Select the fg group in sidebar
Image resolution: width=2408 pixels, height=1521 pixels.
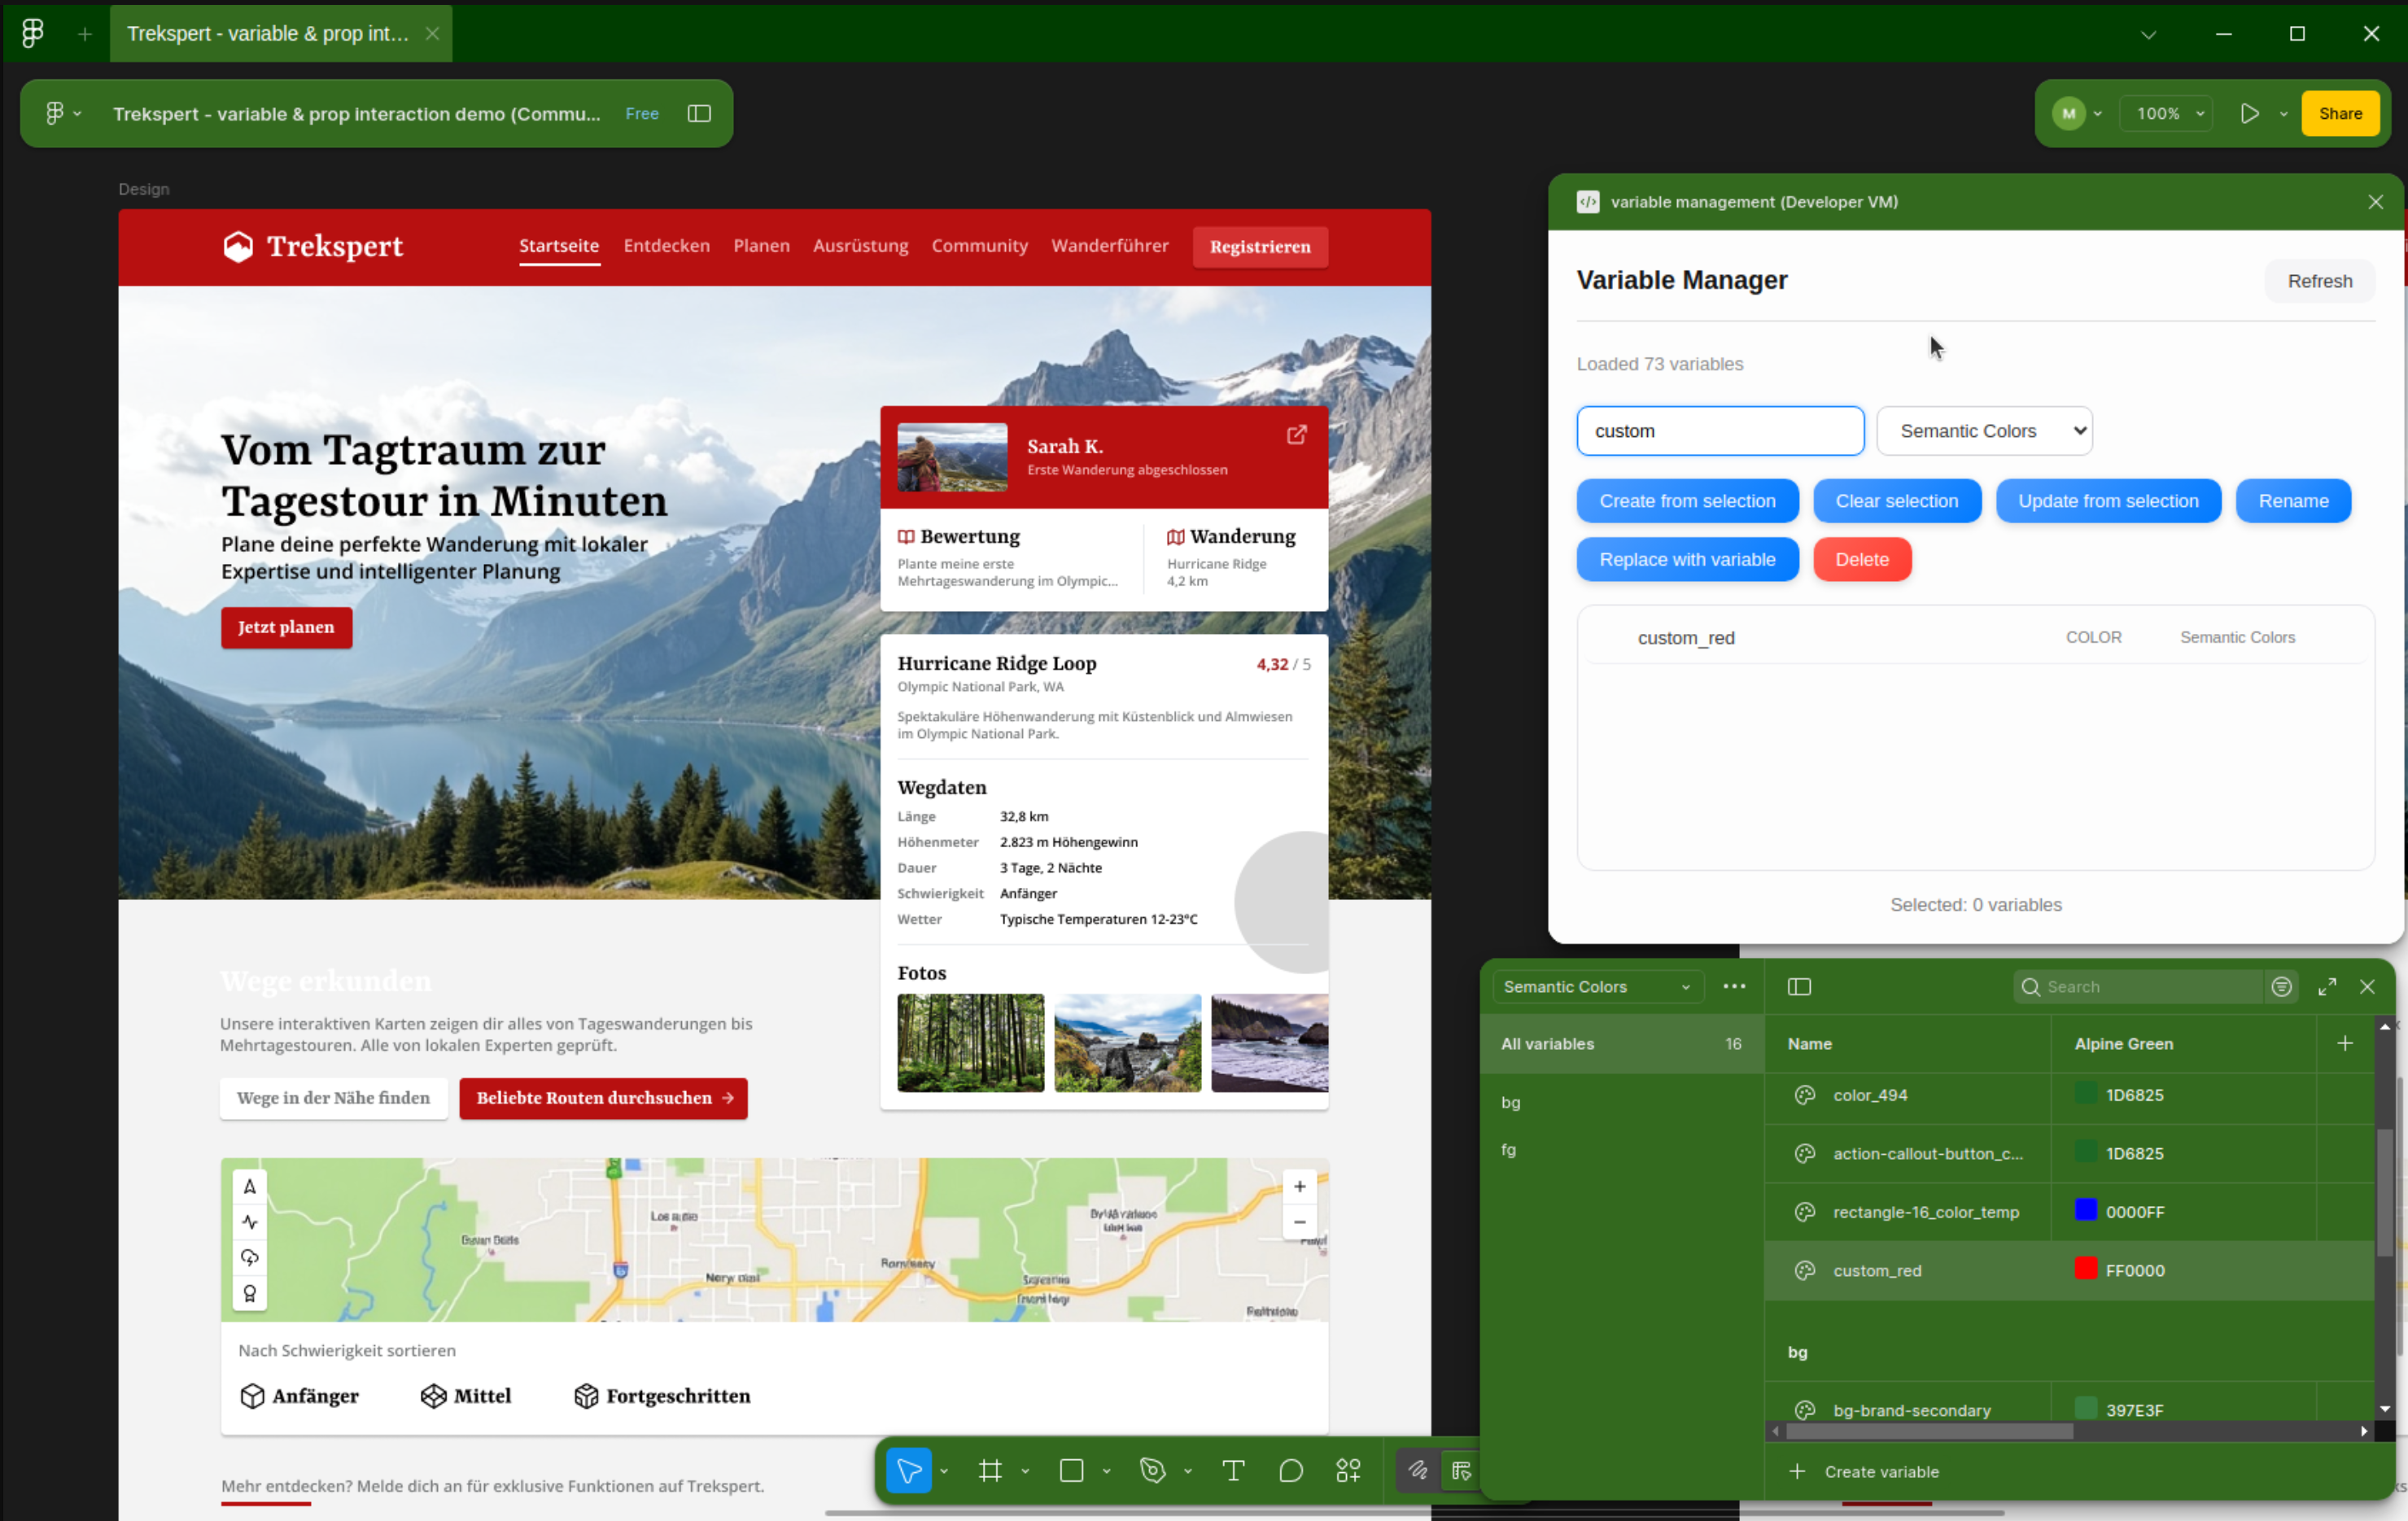point(1508,1150)
